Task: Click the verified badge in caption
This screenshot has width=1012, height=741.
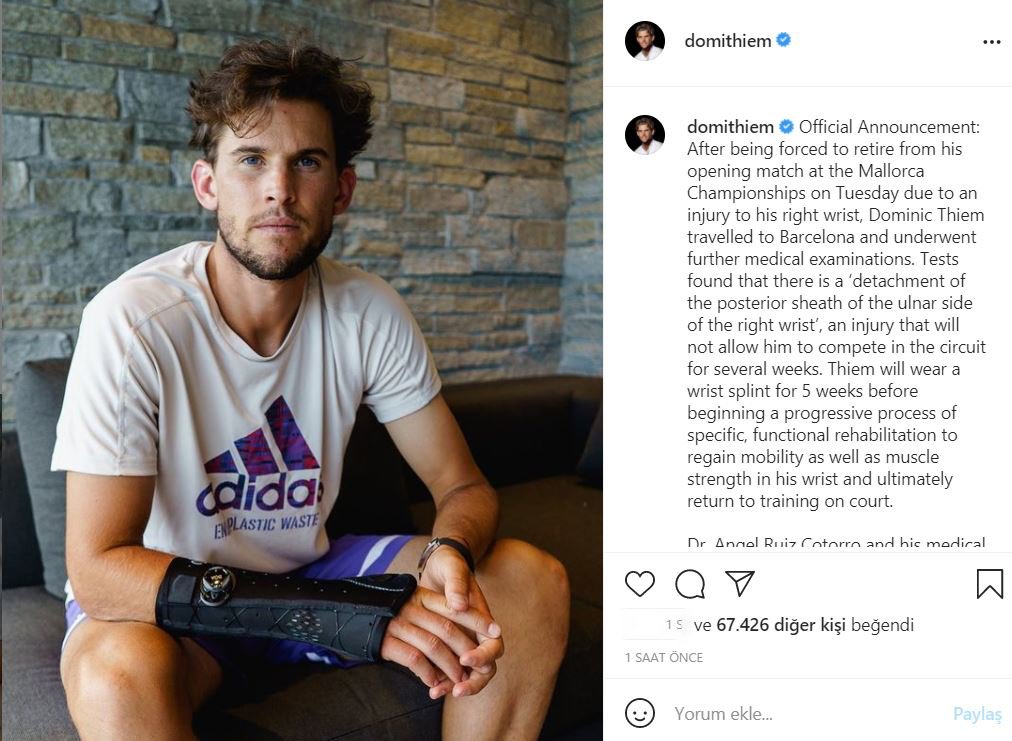Action: [x=786, y=127]
